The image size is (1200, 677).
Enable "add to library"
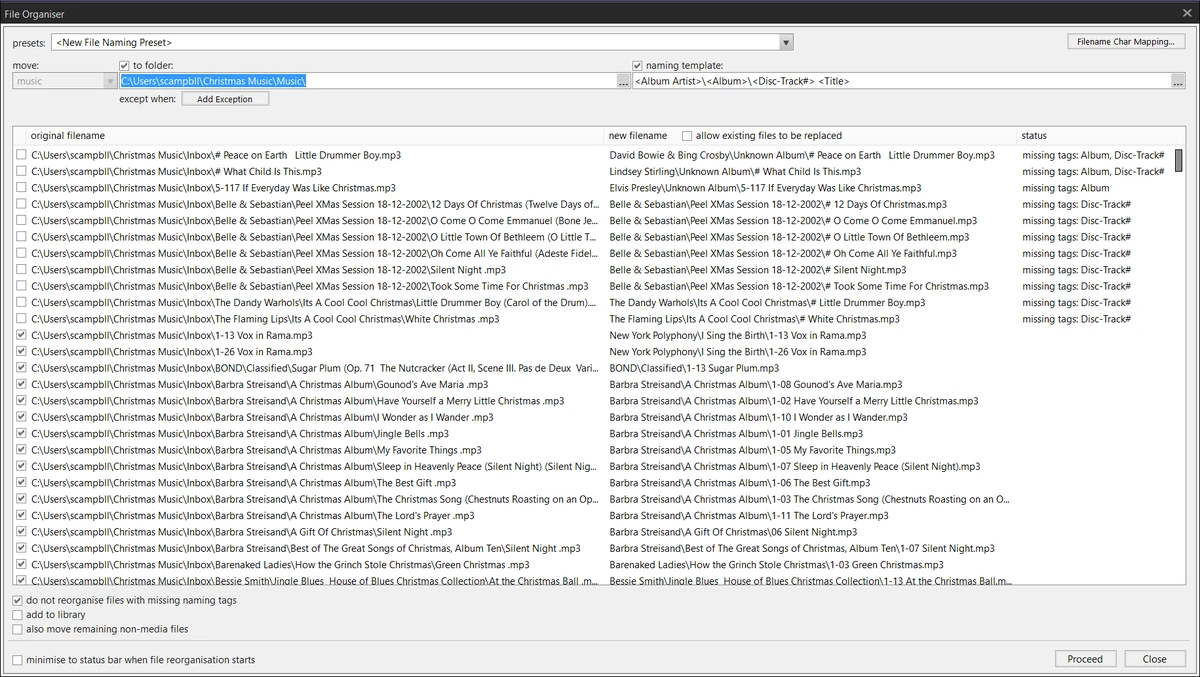click(x=17, y=615)
